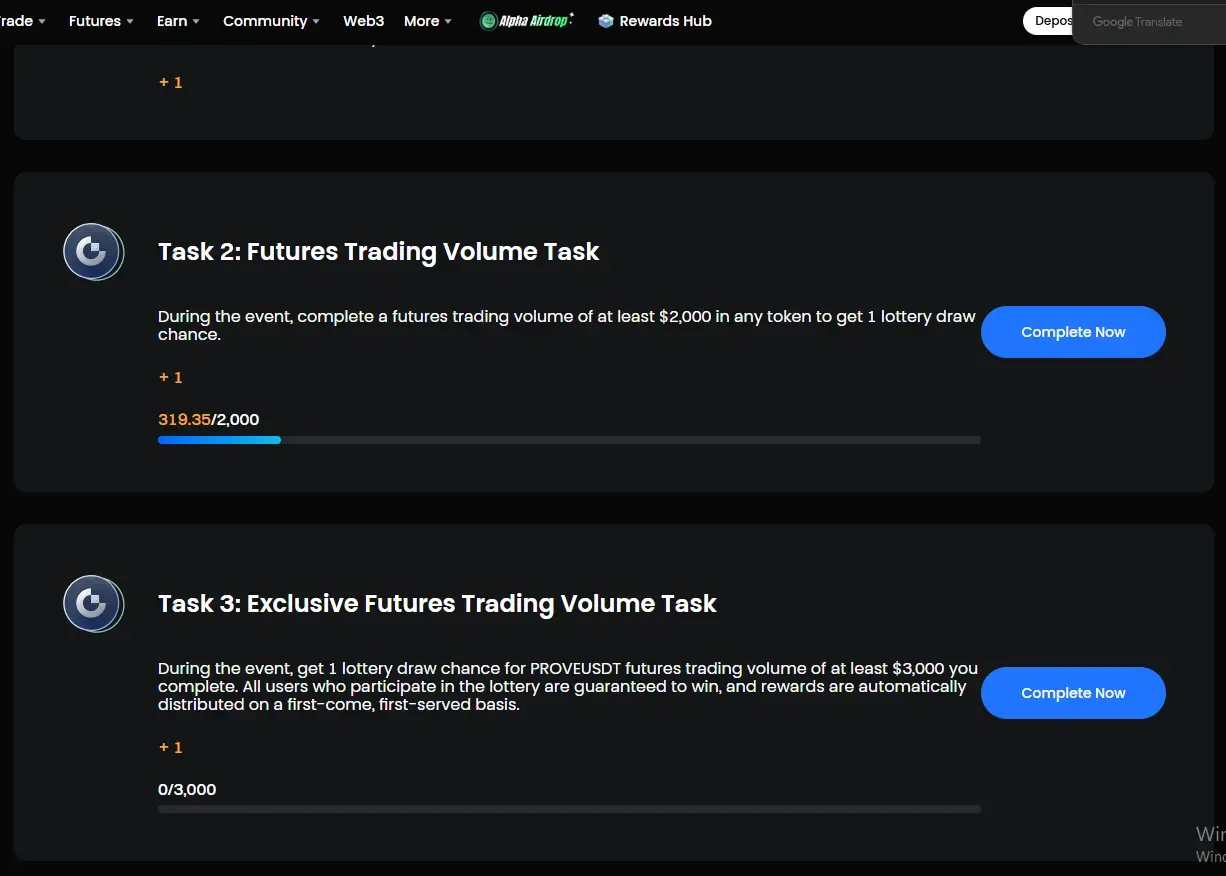Click Complete Now for Task 3
This screenshot has width=1226, height=876.
(x=1073, y=693)
